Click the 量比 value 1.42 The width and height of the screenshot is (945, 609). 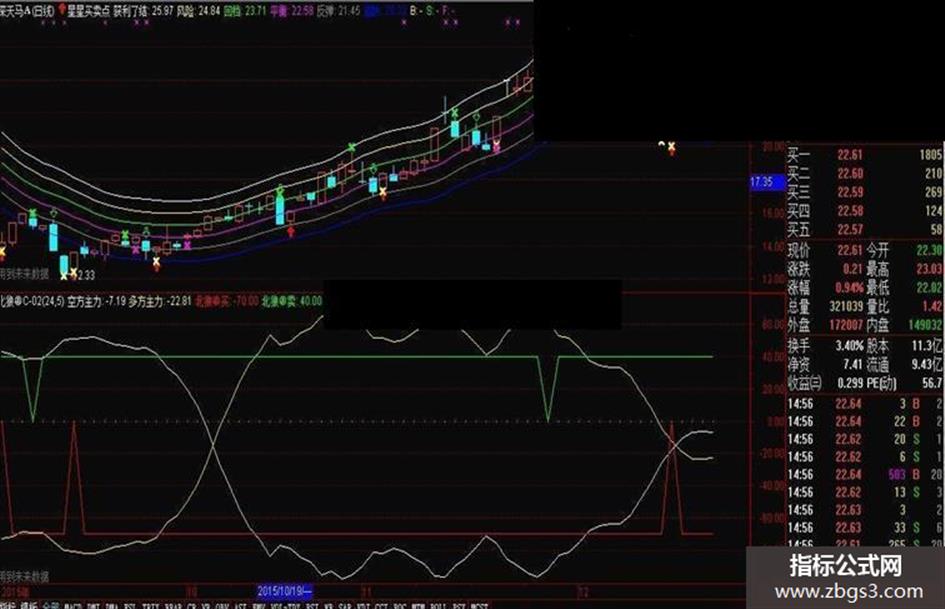pyautogui.click(x=932, y=306)
